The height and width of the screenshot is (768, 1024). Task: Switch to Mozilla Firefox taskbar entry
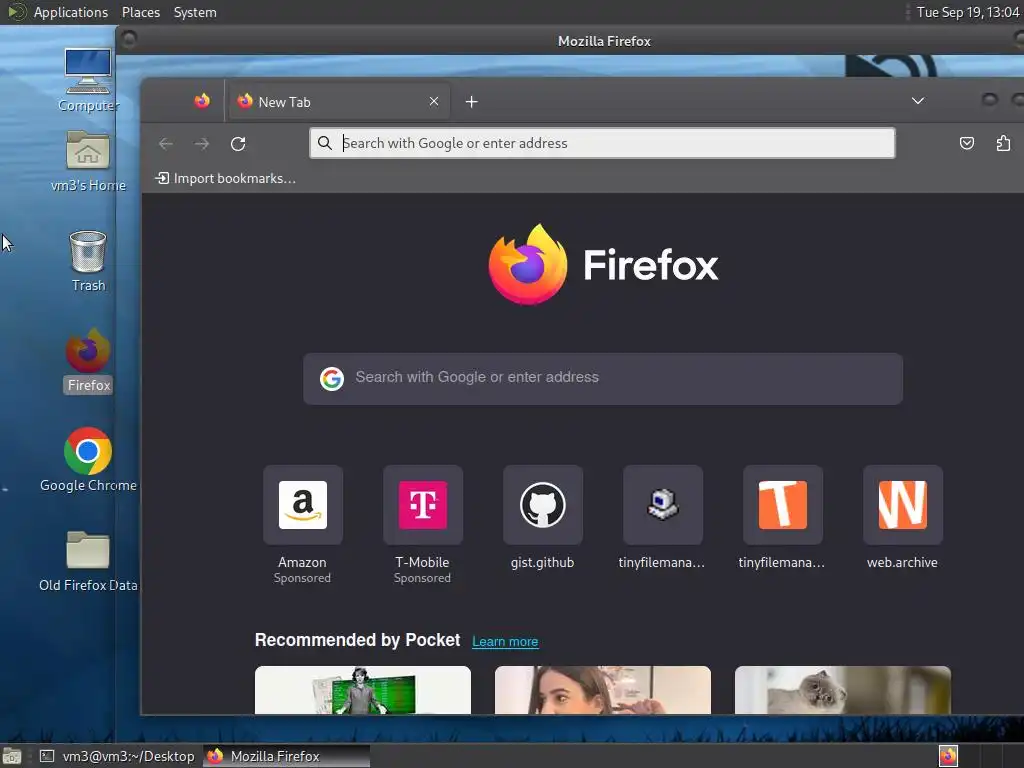pyautogui.click(x=287, y=756)
